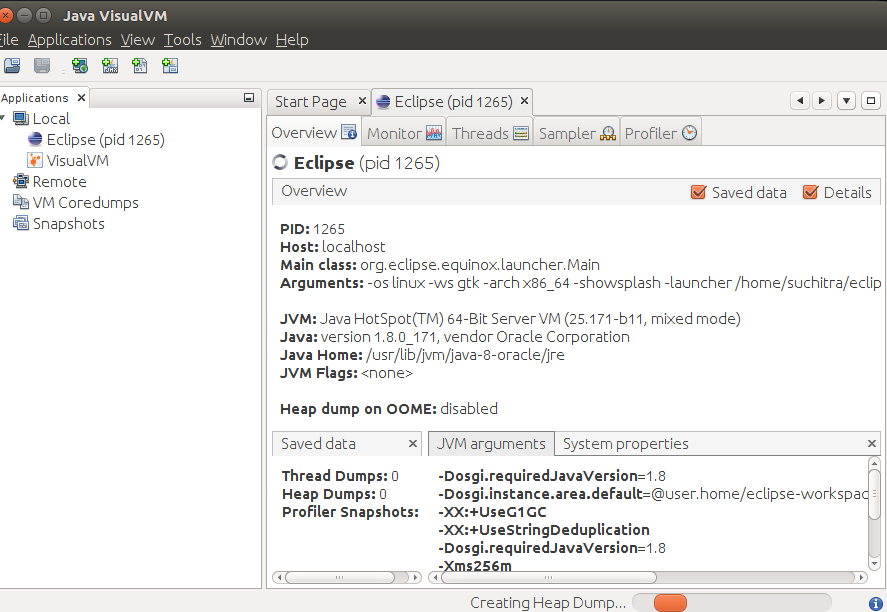The width and height of the screenshot is (887, 612).
Task: Select the System properties tab
Action: click(x=626, y=444)
